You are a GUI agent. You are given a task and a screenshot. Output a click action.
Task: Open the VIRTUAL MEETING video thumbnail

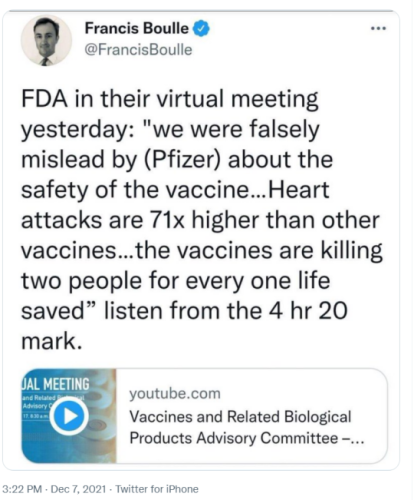(x=69, y=416)
